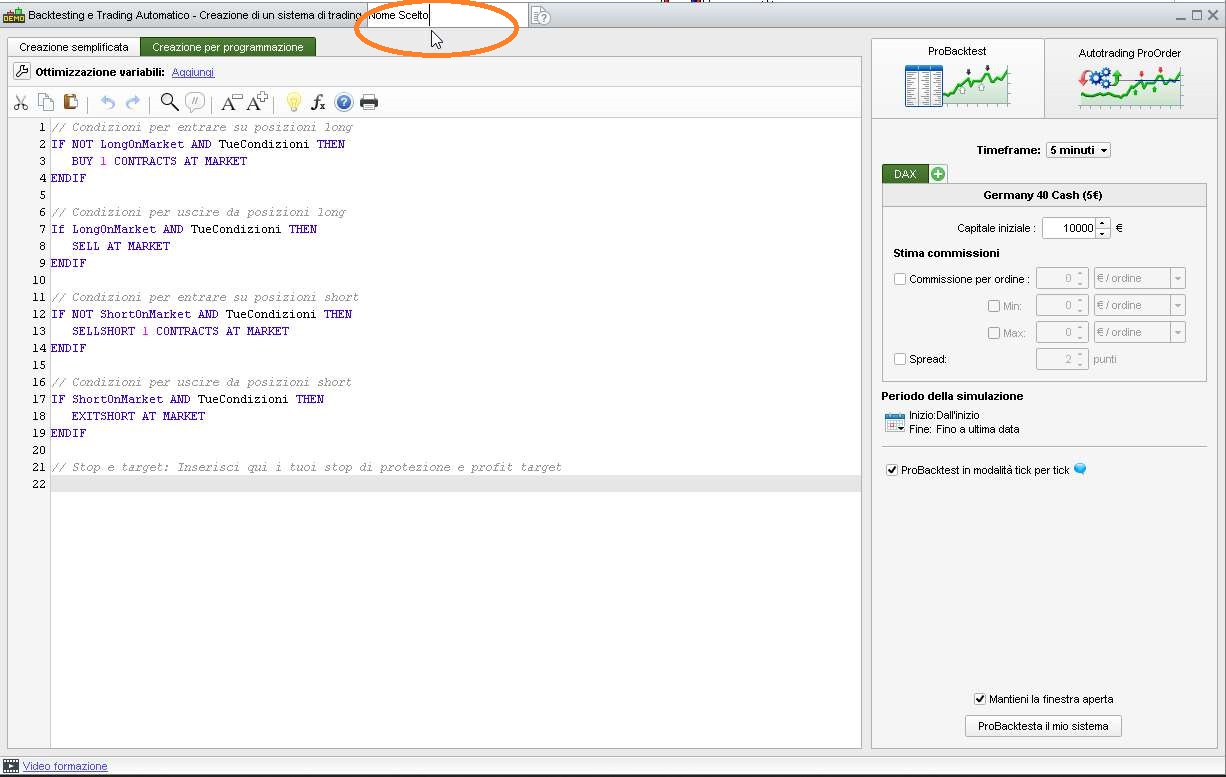Open help with the blue question icon
This screenshot has height=777, width=1226.
pos(344,102)
